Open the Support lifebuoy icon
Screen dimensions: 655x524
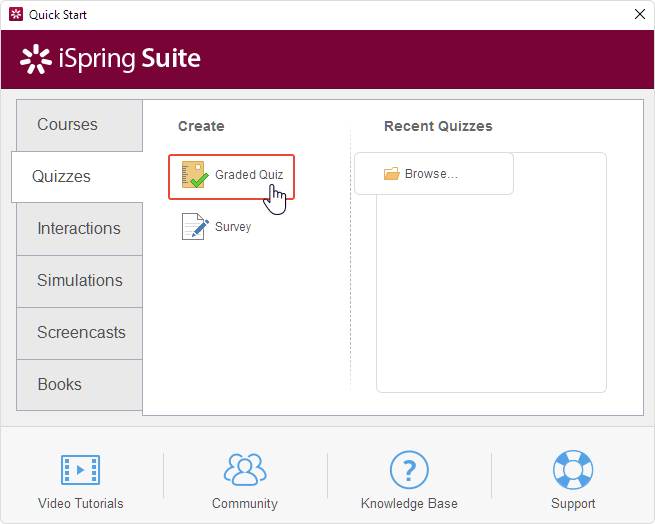(573, 470)
